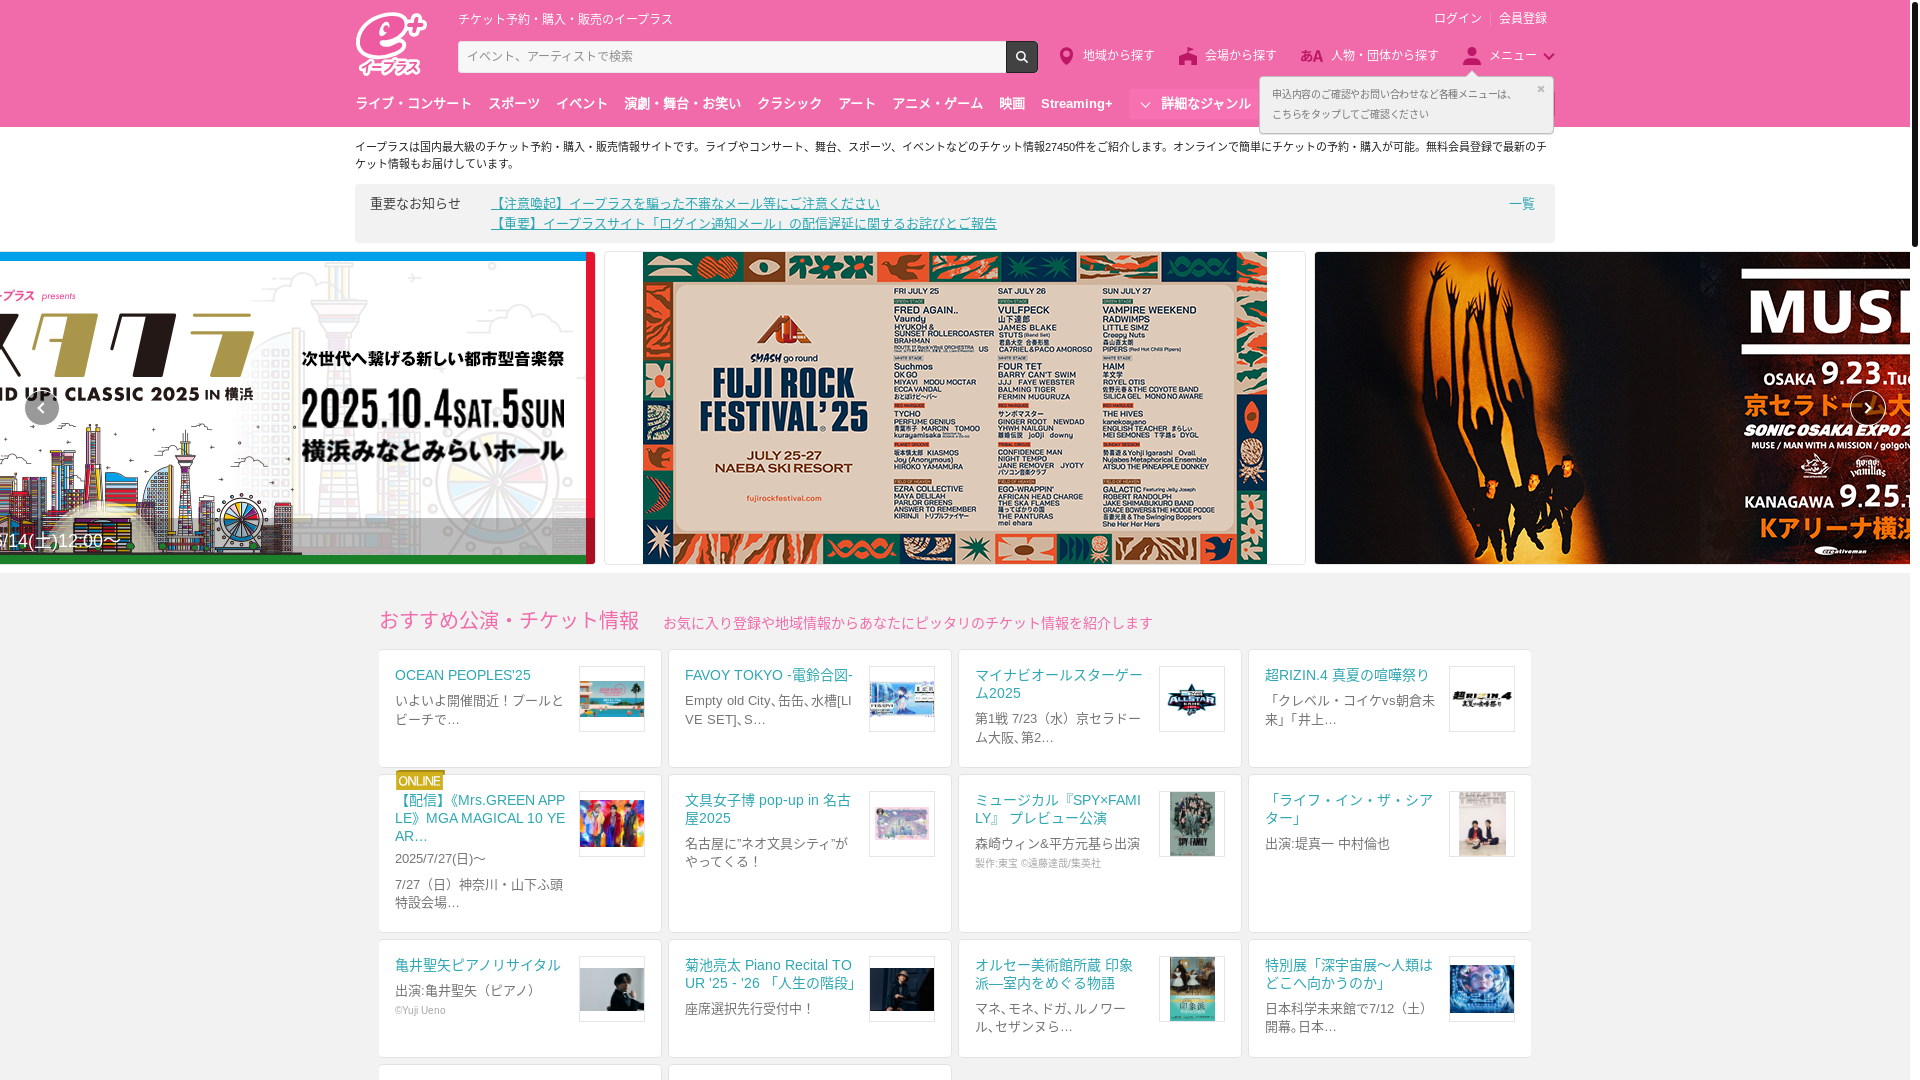Screen dimensions: 1920x1080
Task: Open the FAVOY TOKYO -電鈴合図- link
Action: [769, 676]
